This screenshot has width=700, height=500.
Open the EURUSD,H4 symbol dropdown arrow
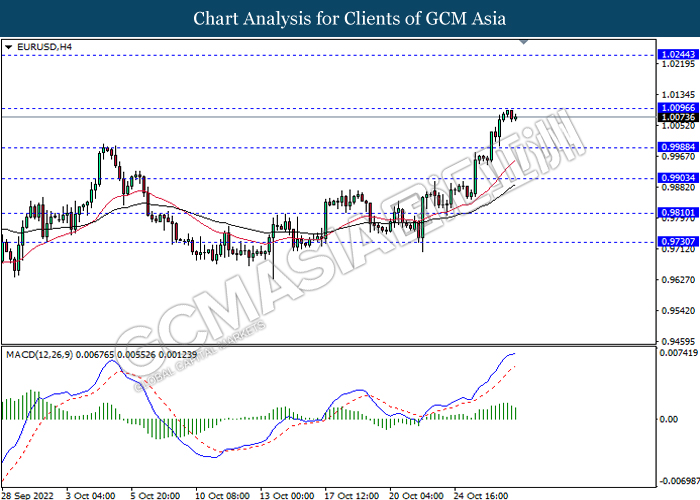tap(8, 47)
